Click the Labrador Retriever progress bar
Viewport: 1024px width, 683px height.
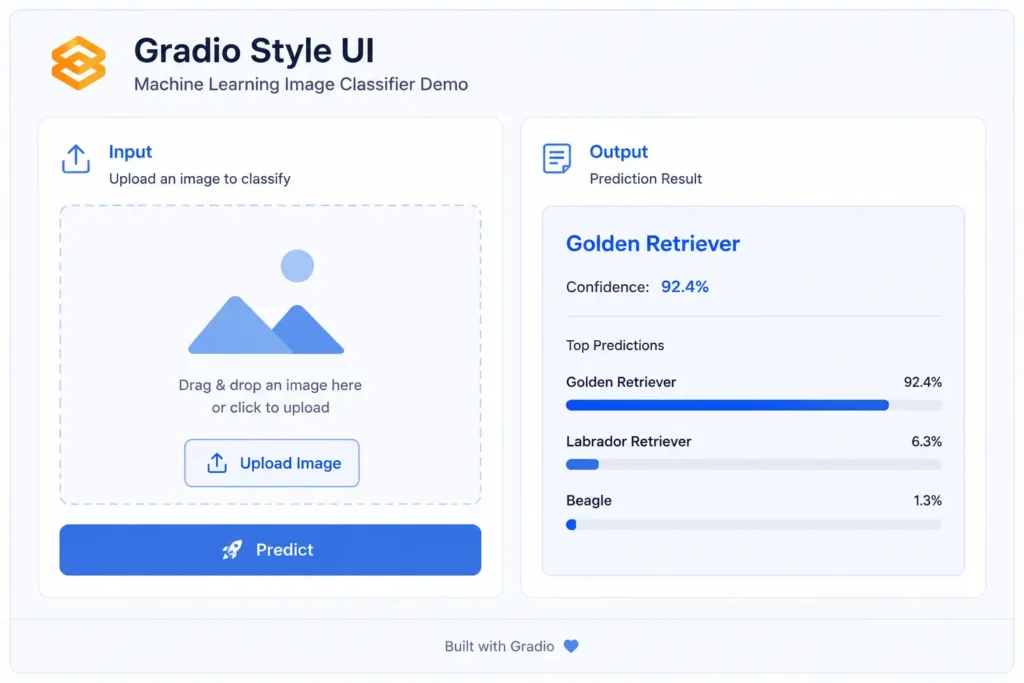tap(754, 464)
